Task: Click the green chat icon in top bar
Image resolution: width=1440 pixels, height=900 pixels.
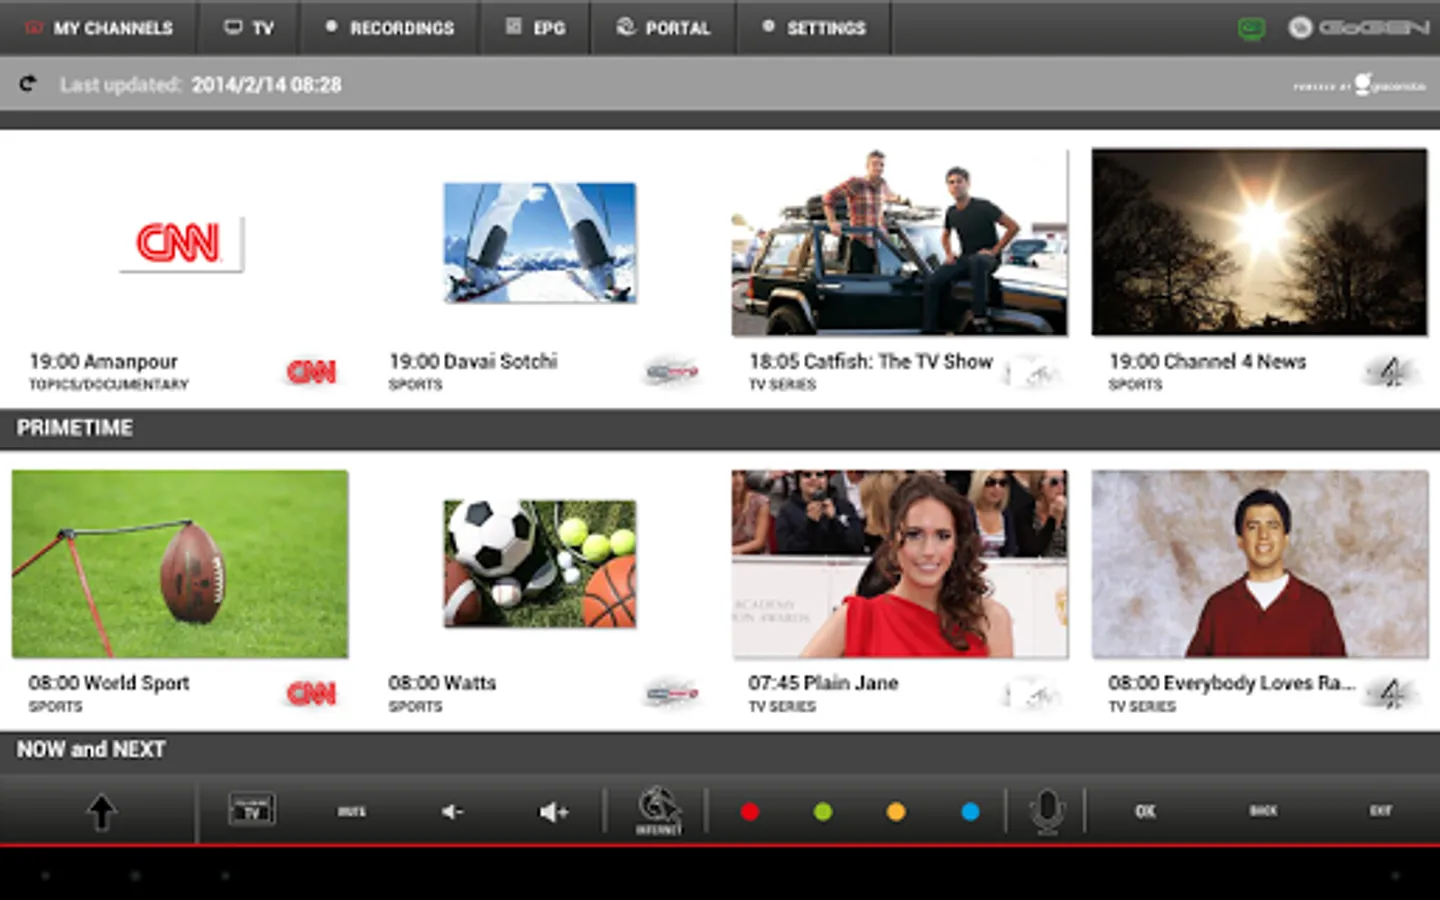Action: pyautogui.click(x=1251, y=28)
